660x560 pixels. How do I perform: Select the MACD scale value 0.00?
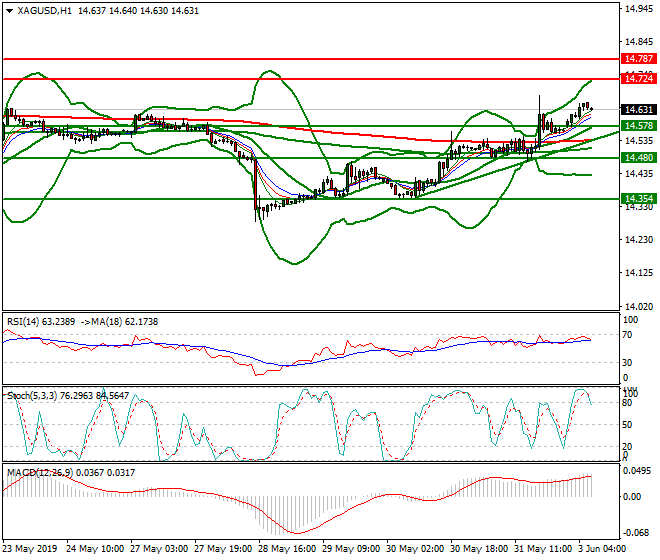point(632,497)
